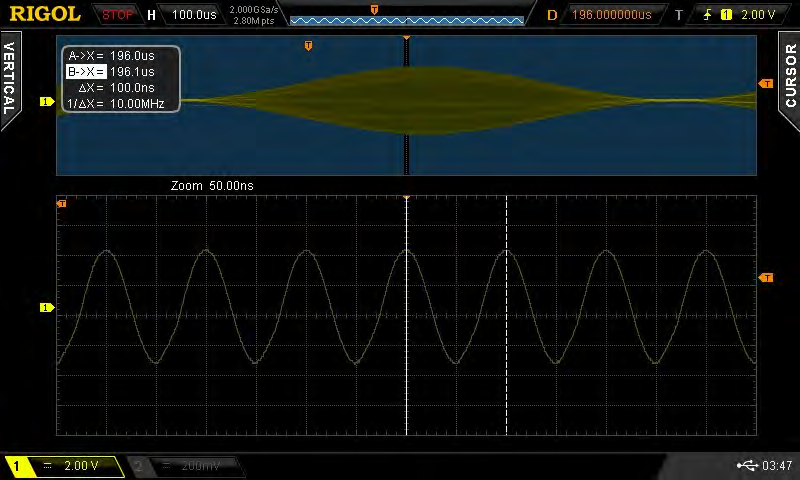The image size is (800, 480).
Task: Click the RIGOL logo
Action: [45, 14]
